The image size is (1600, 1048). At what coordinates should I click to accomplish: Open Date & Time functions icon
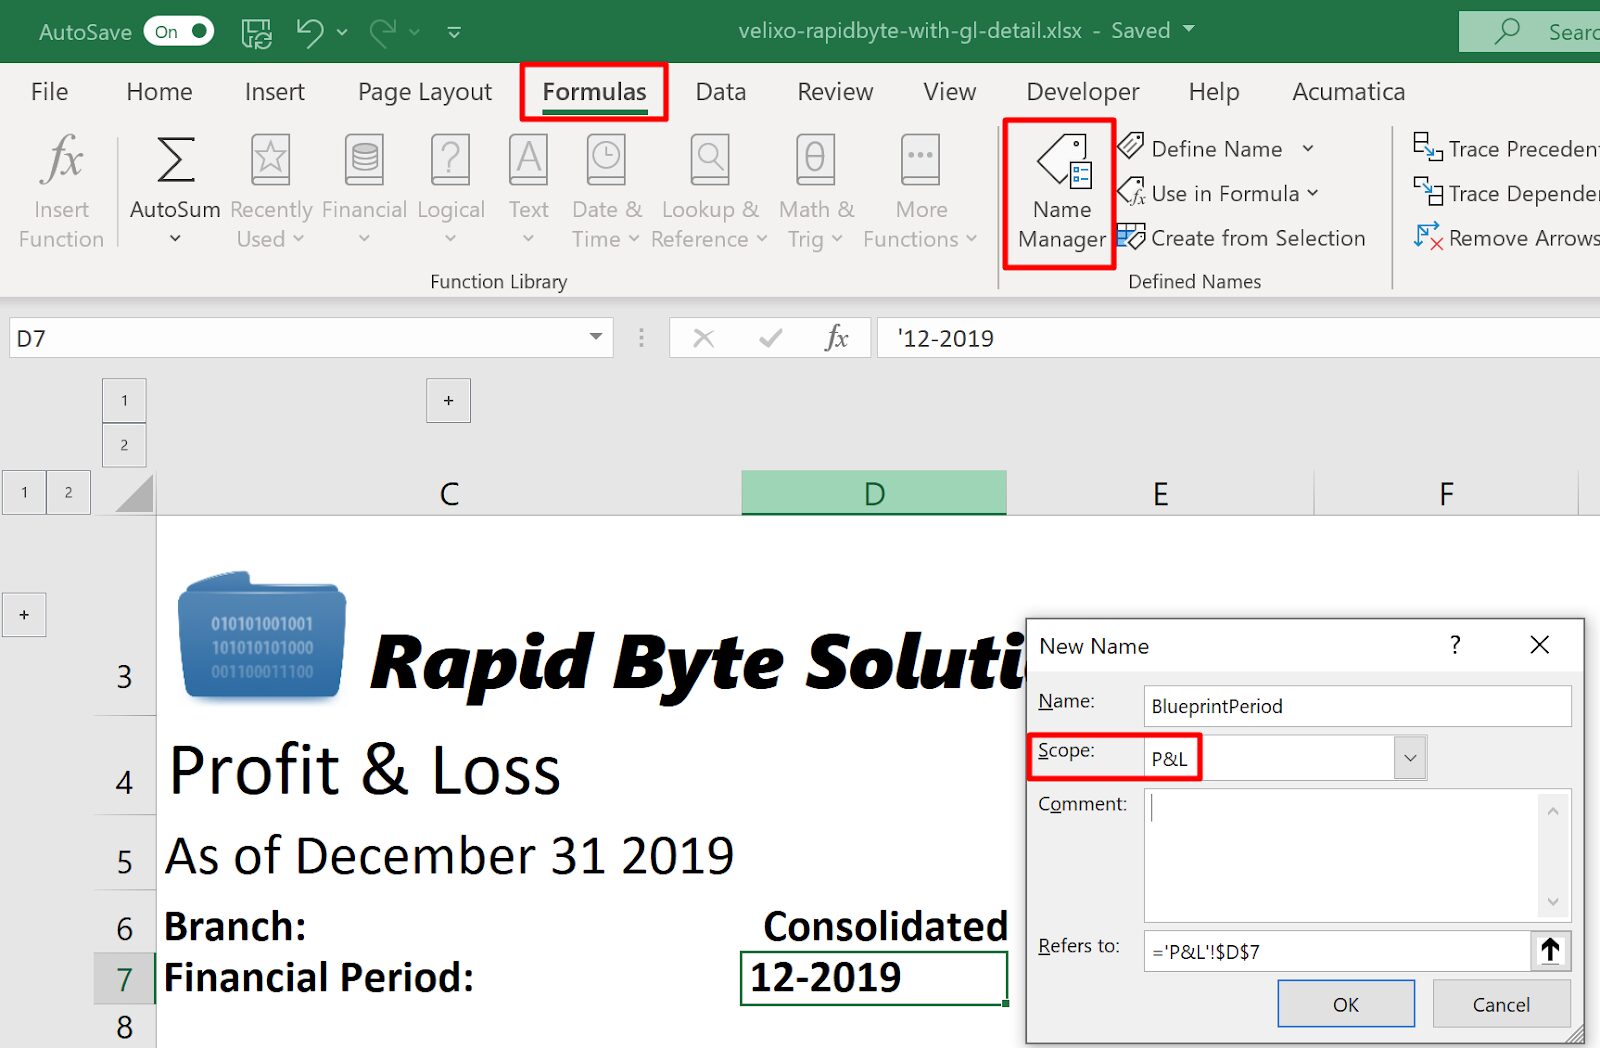606,159
